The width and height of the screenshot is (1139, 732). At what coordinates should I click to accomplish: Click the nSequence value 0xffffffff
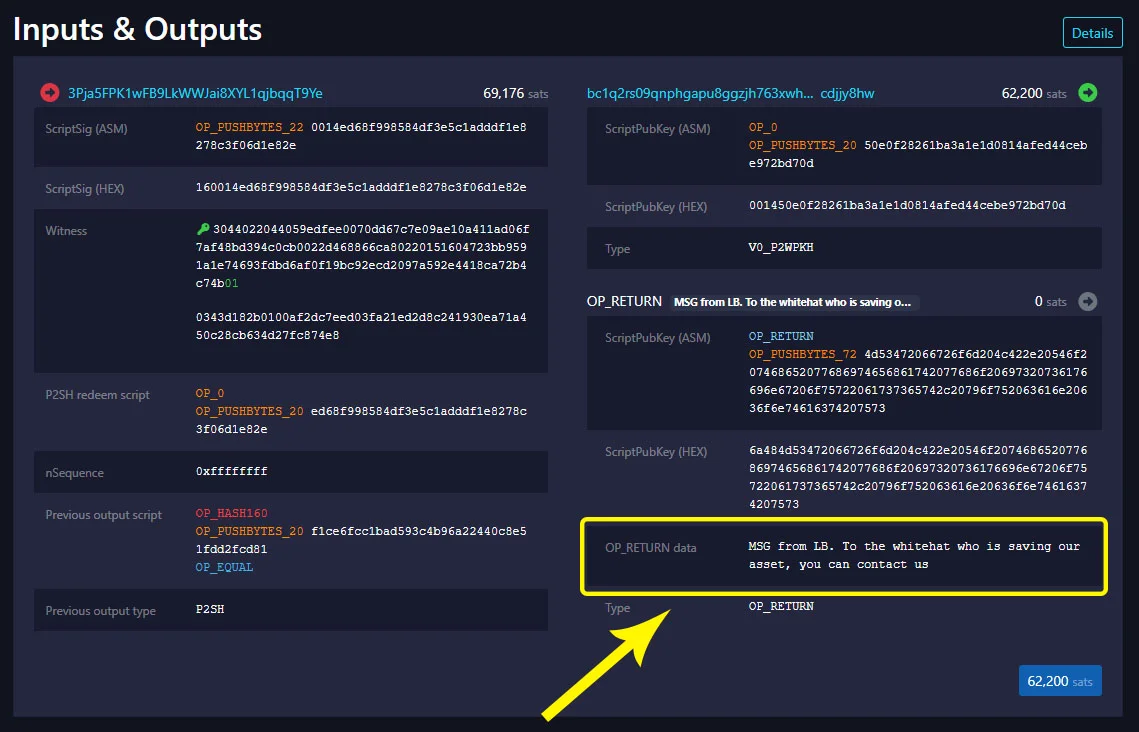click(x=231, y=471)
